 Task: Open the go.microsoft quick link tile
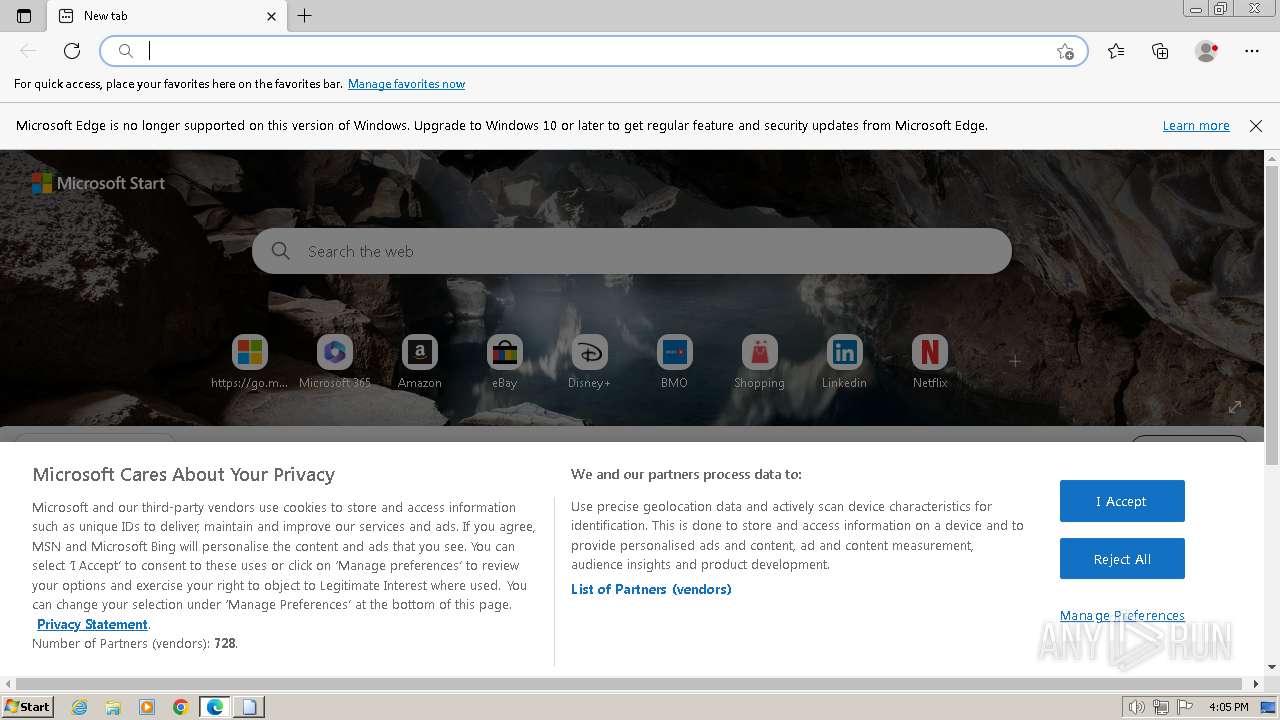tap(250, 362)
